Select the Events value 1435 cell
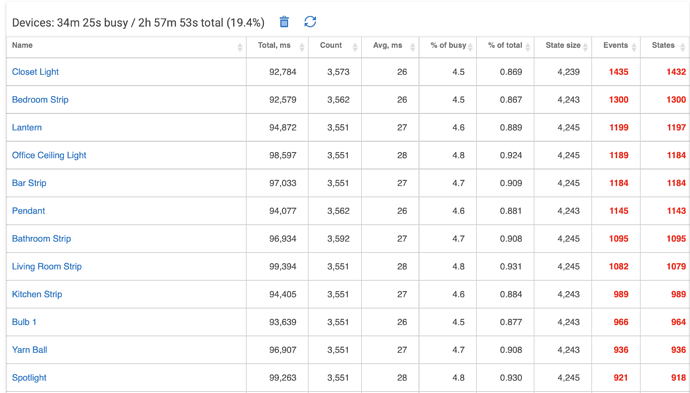Image resolution: width=690 pixels, height=393 pixels. (x=618, y=72)
